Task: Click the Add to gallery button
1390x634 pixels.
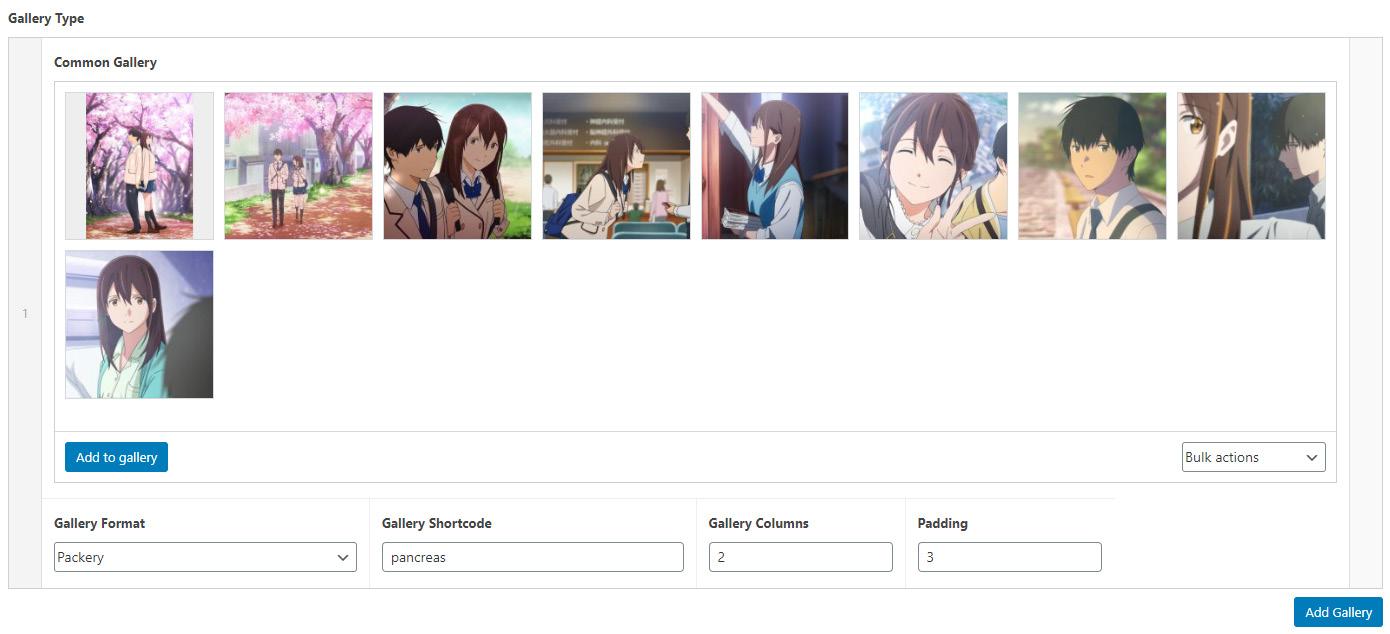Action: point(116,457)
